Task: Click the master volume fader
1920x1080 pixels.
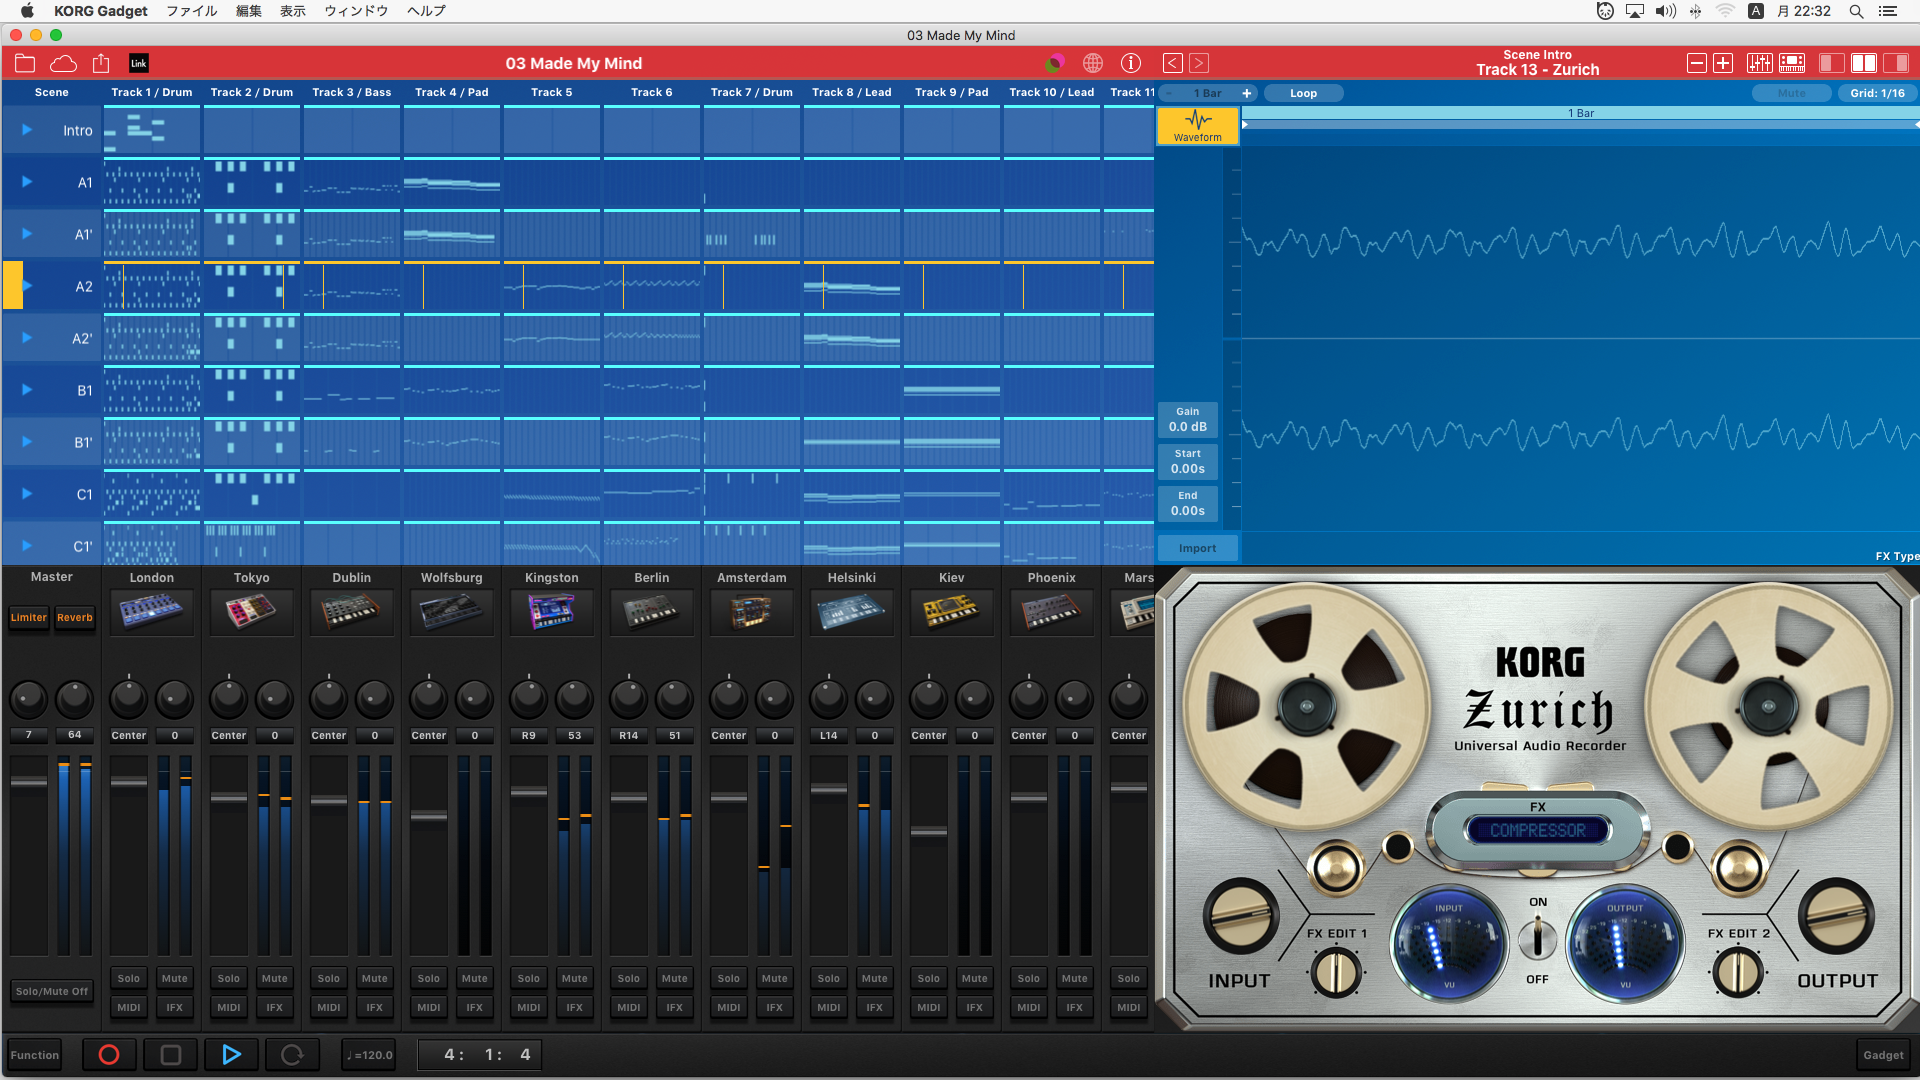Action: [29, 782]
